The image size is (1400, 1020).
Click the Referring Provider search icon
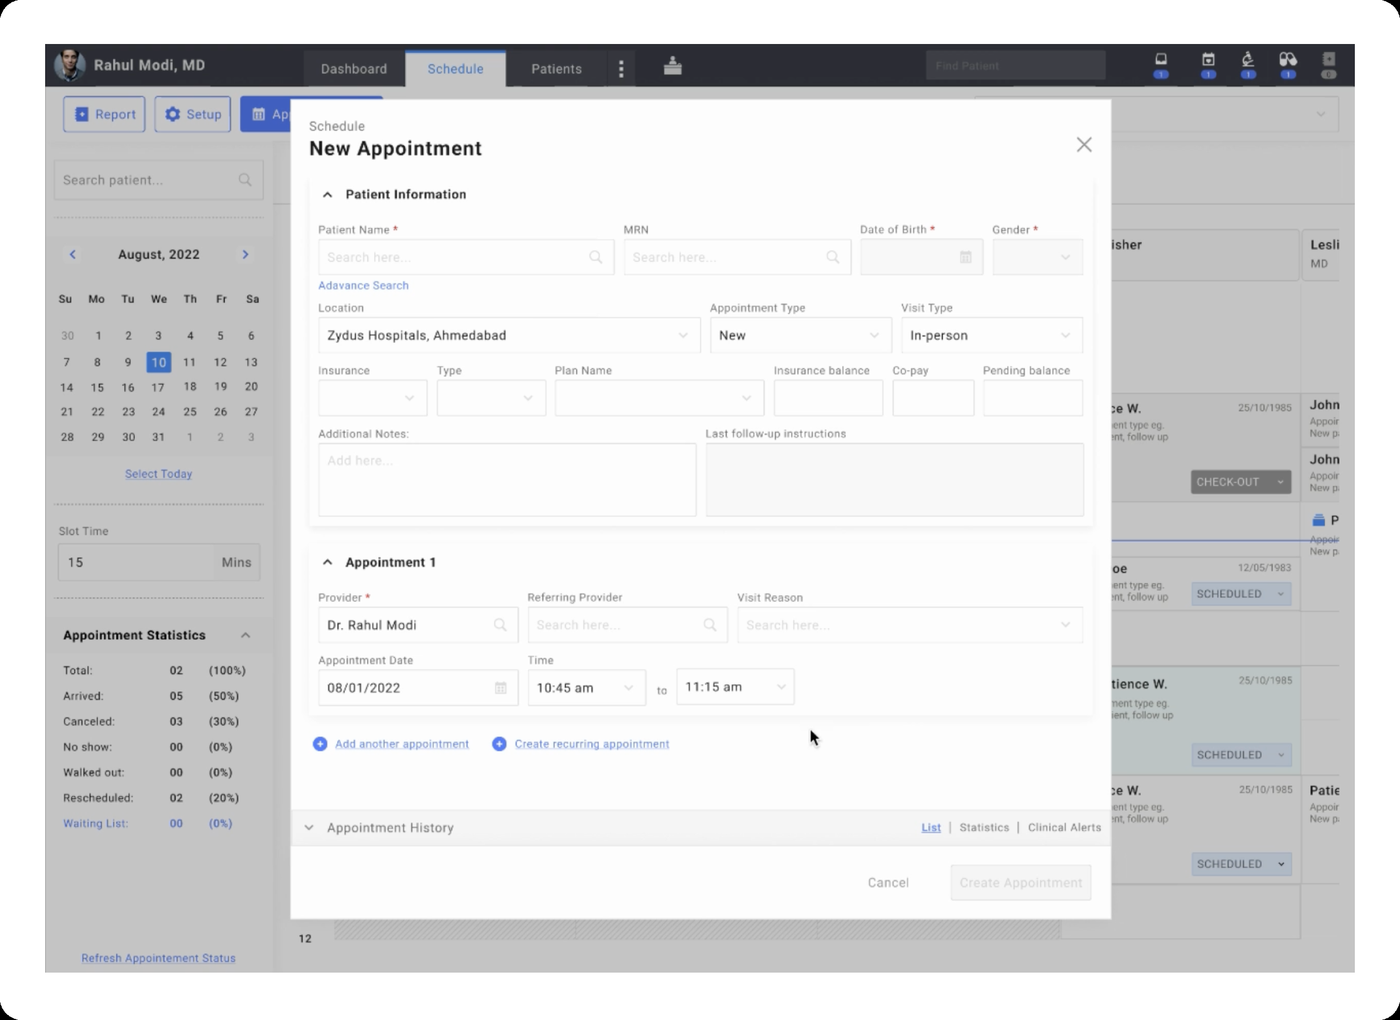710,625
